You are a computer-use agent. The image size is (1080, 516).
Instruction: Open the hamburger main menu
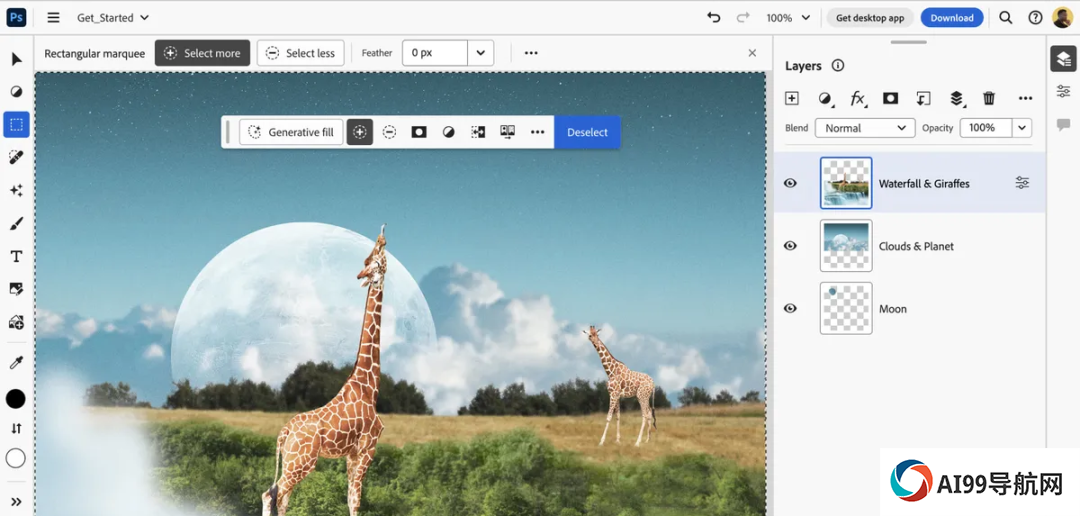[x=53, y=18]
